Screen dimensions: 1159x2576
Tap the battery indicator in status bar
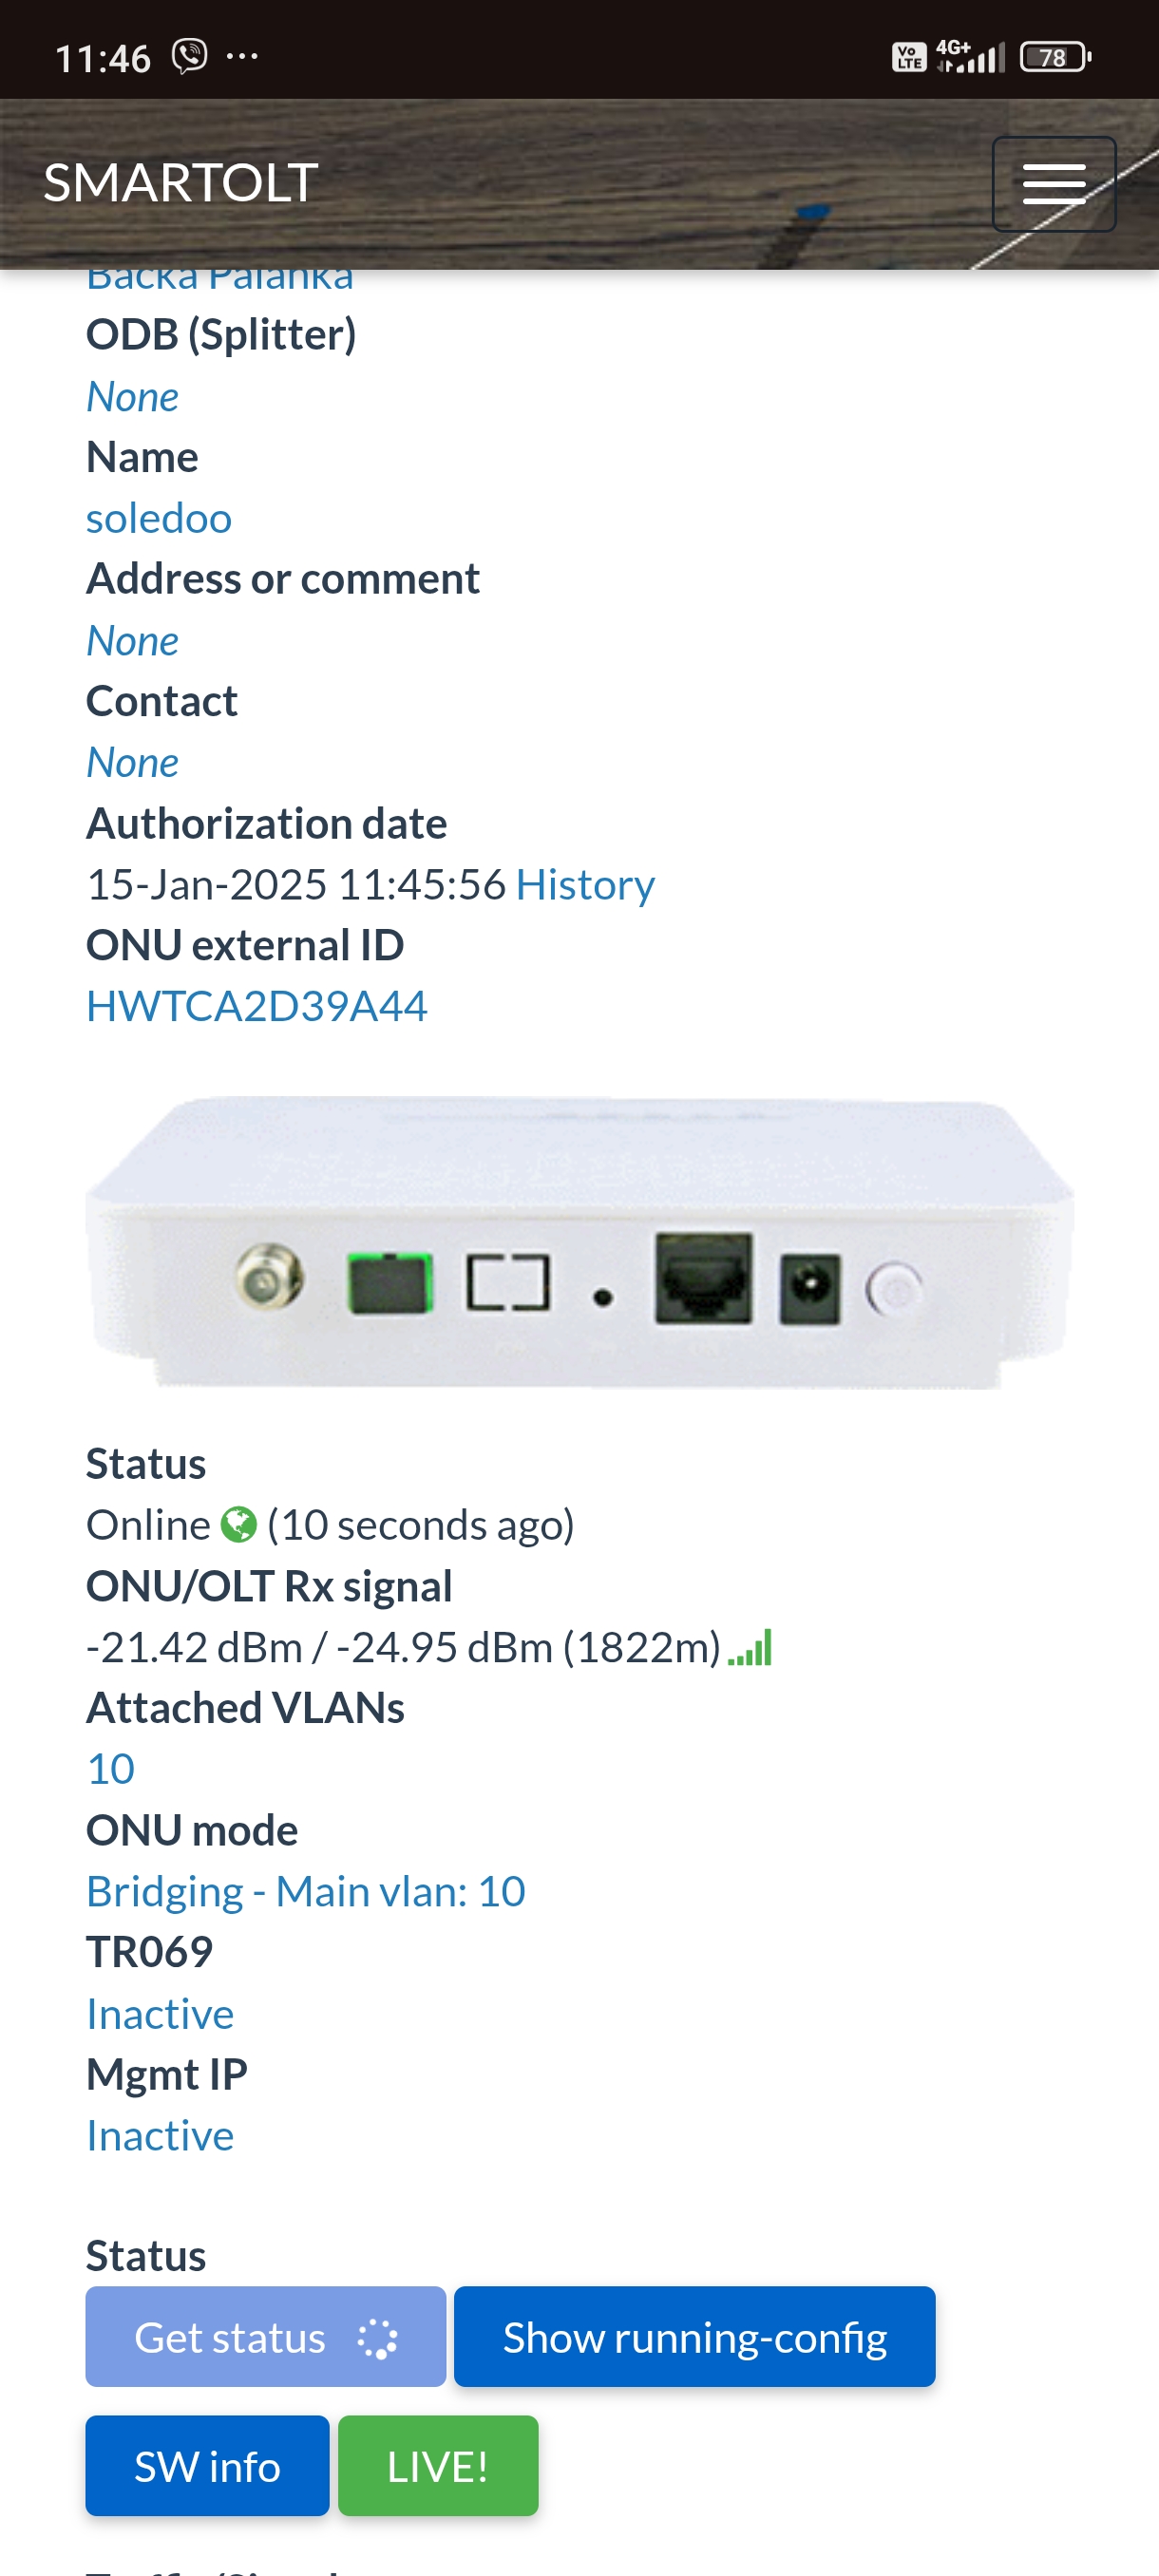click(1055, 57)
